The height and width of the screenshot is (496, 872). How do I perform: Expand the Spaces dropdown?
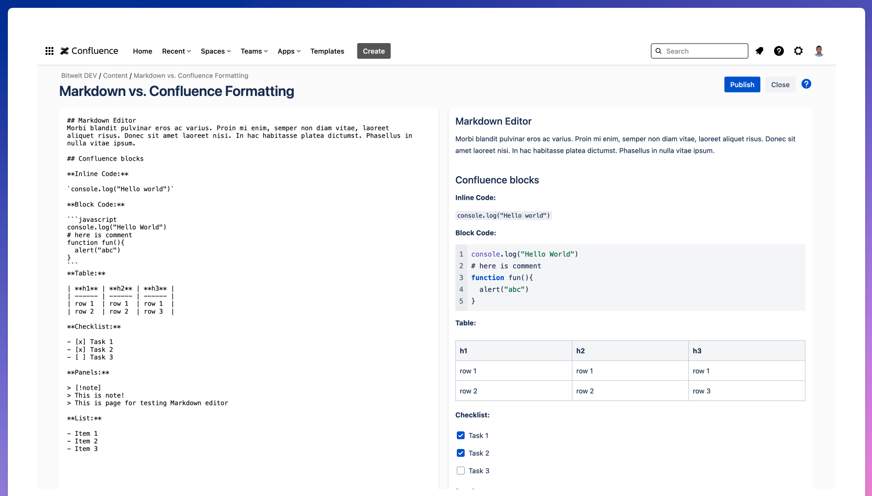[x=215, y=51]
